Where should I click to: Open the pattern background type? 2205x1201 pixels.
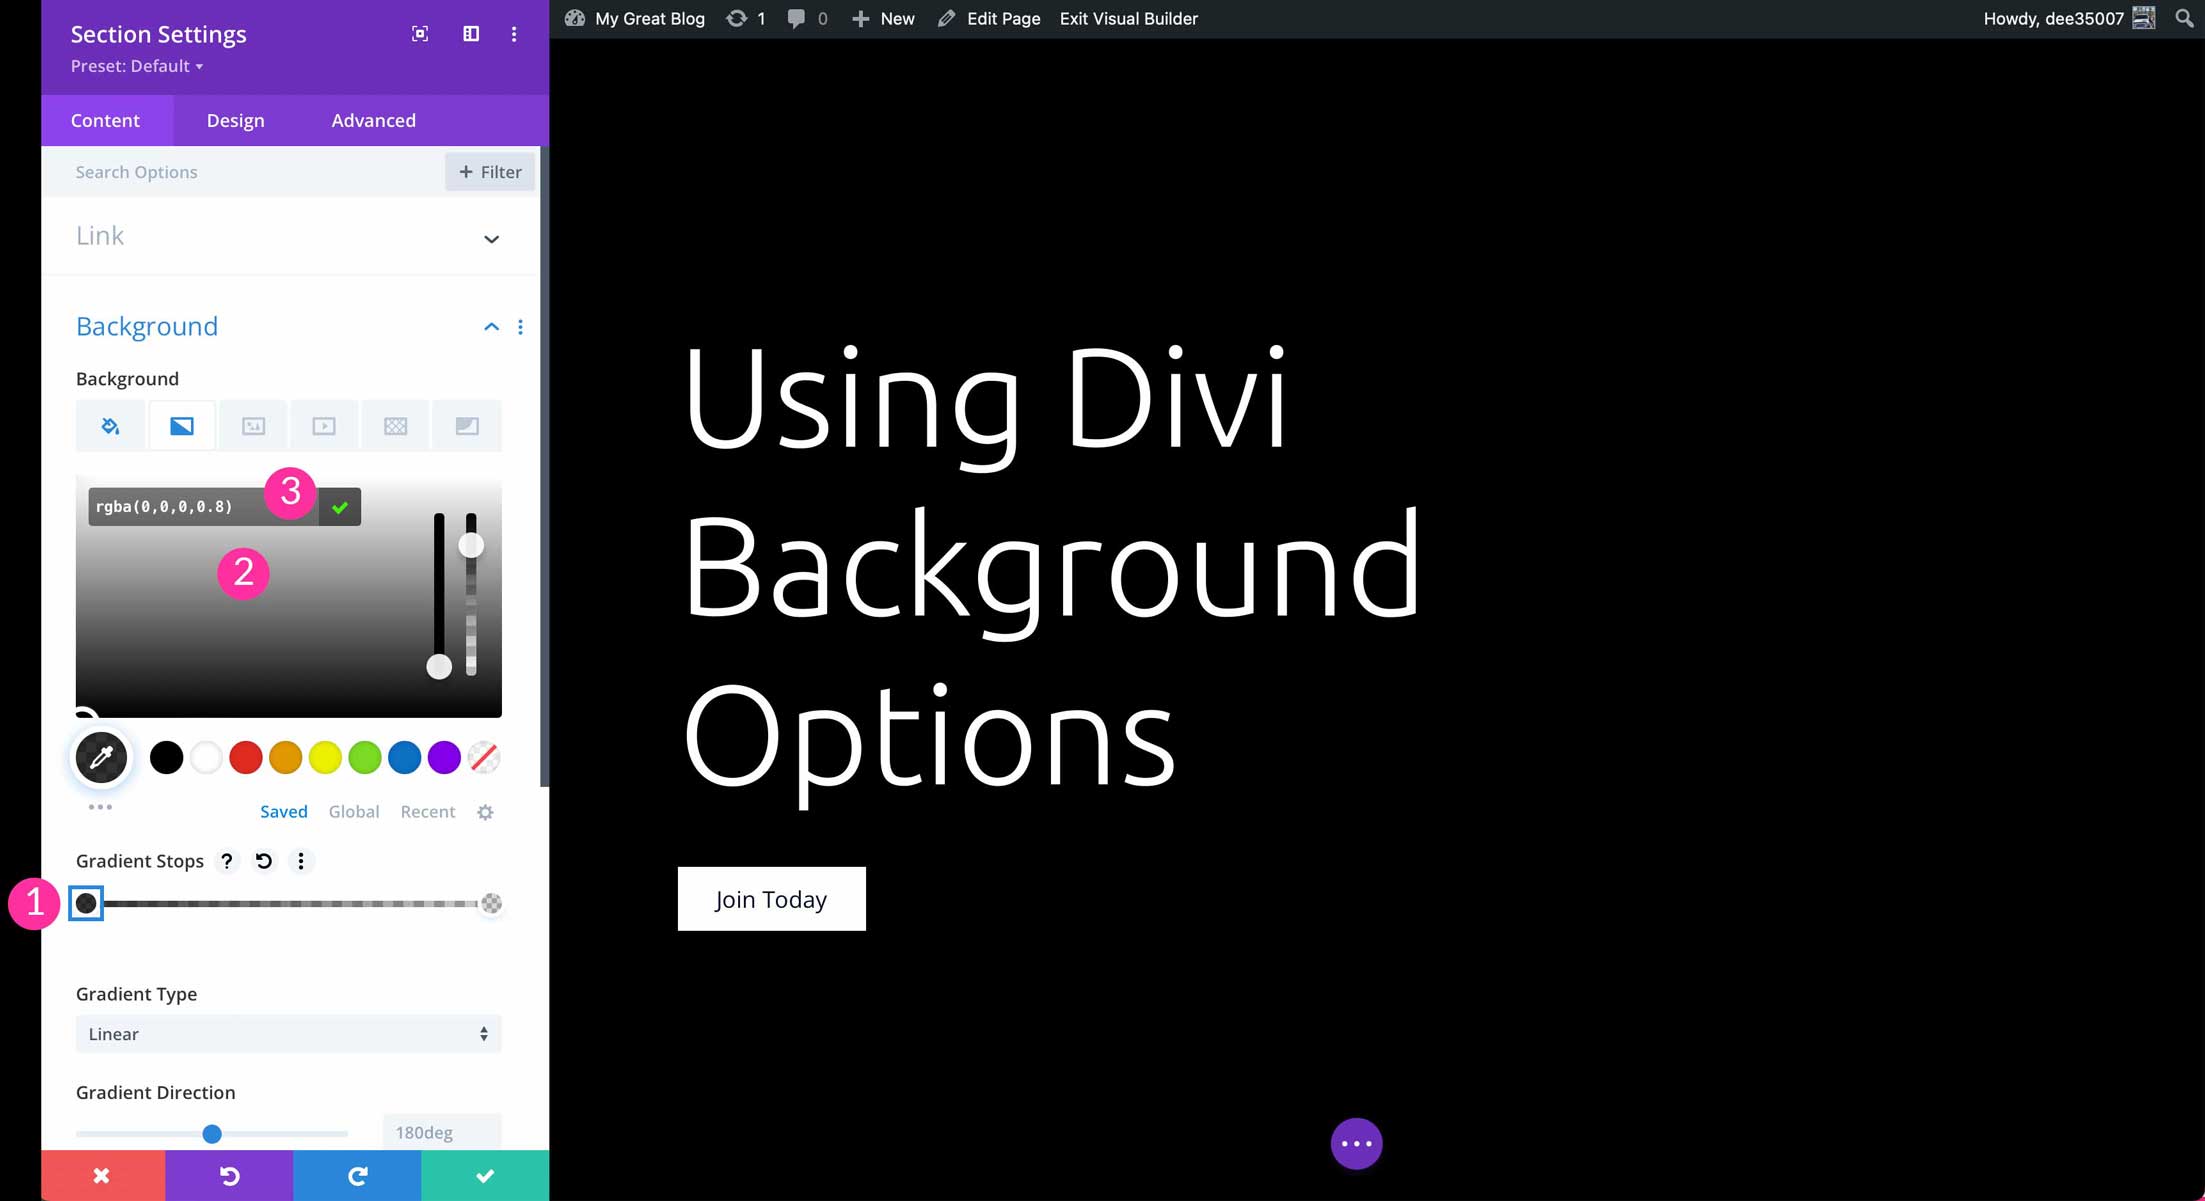[395, 425]
